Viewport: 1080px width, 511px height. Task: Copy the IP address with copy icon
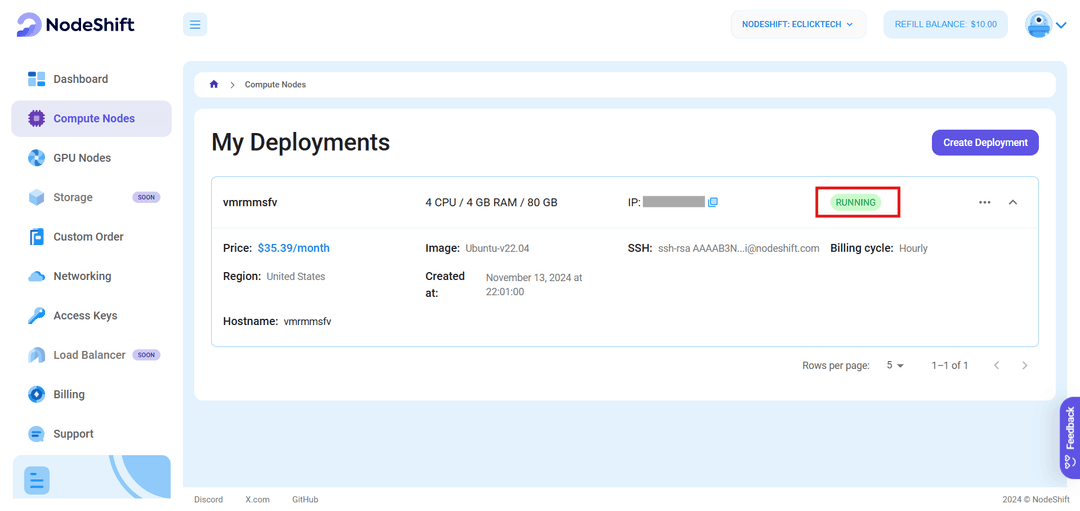[x=713, y=202]
